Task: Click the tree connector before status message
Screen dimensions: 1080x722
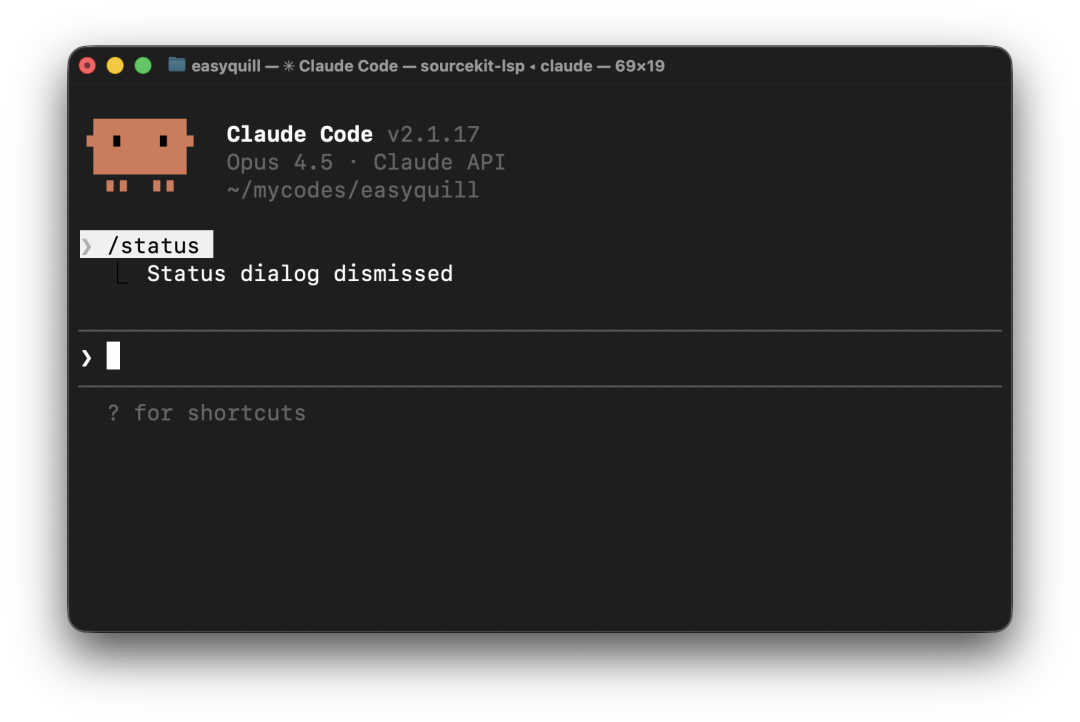Action: 122,274
